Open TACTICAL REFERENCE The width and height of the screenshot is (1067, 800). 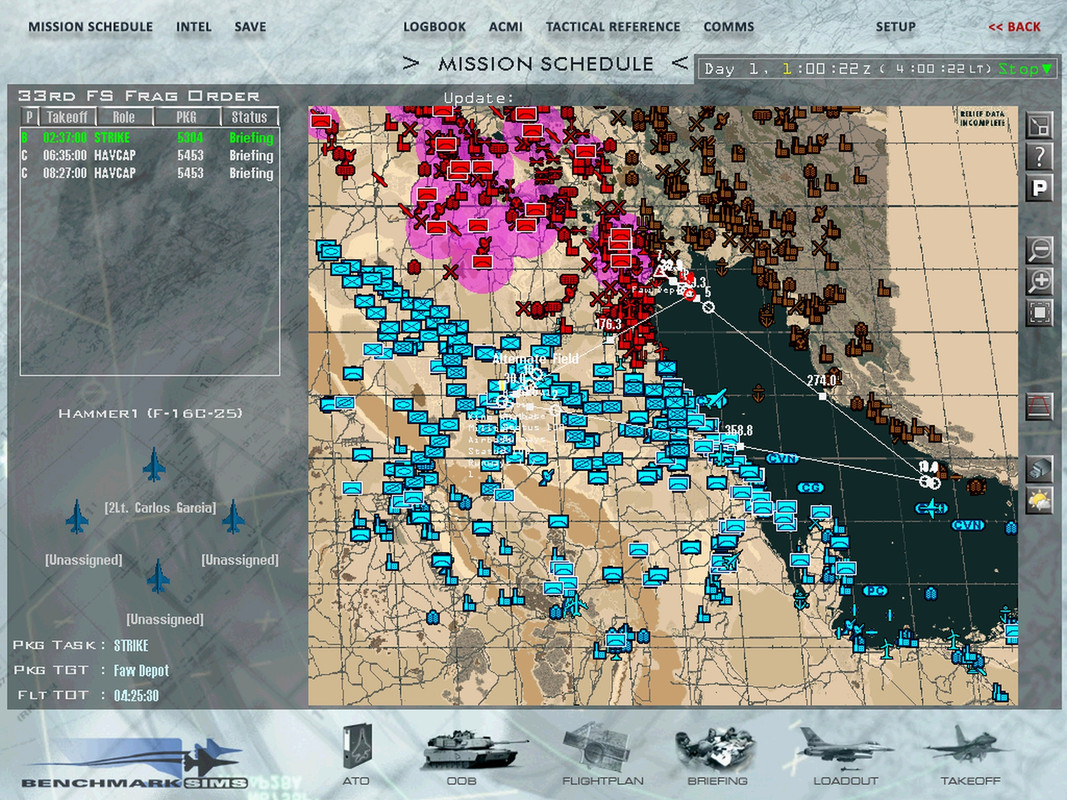(x=613, y=27)
